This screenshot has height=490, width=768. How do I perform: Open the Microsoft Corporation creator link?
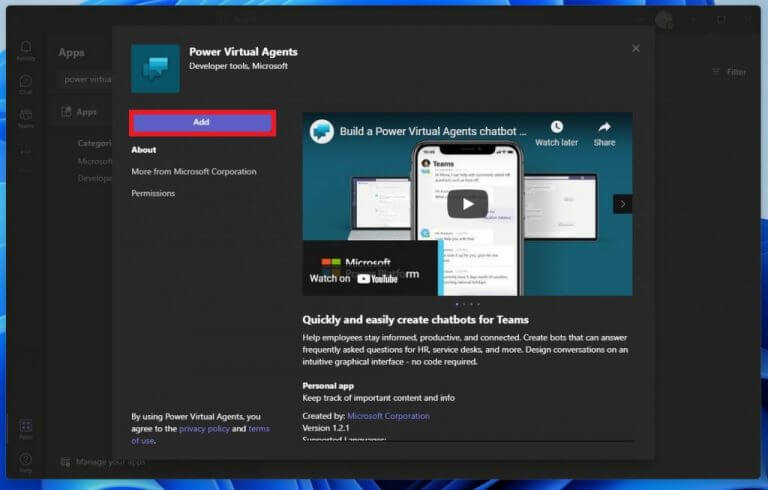click(388, 416)
